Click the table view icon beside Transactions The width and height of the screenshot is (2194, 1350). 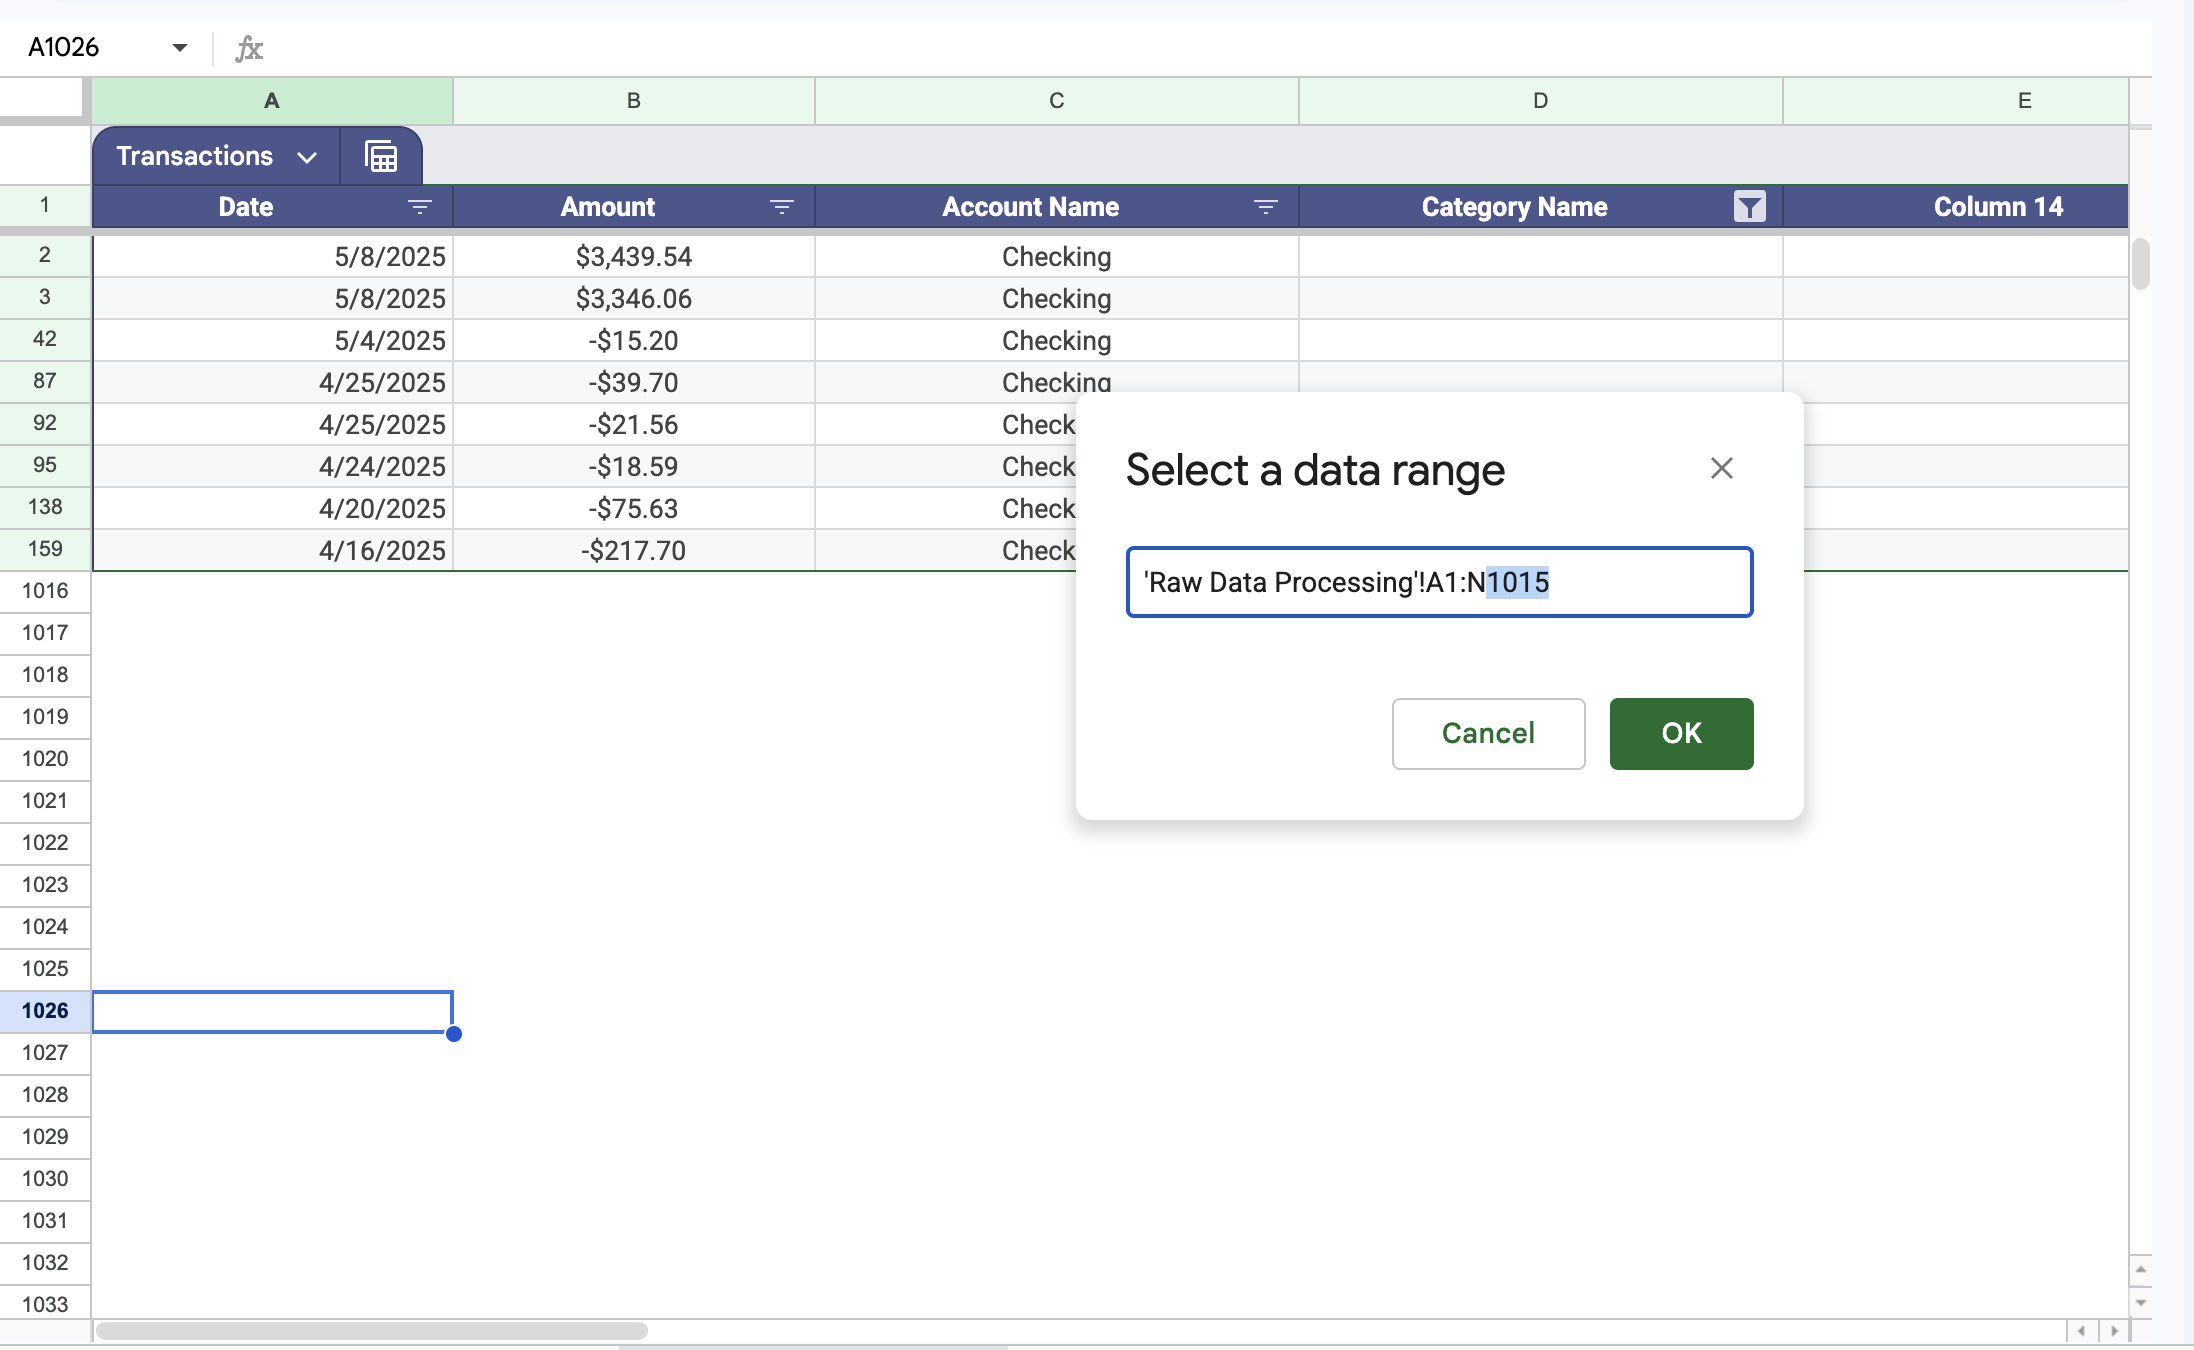click(x=381, y=157)
